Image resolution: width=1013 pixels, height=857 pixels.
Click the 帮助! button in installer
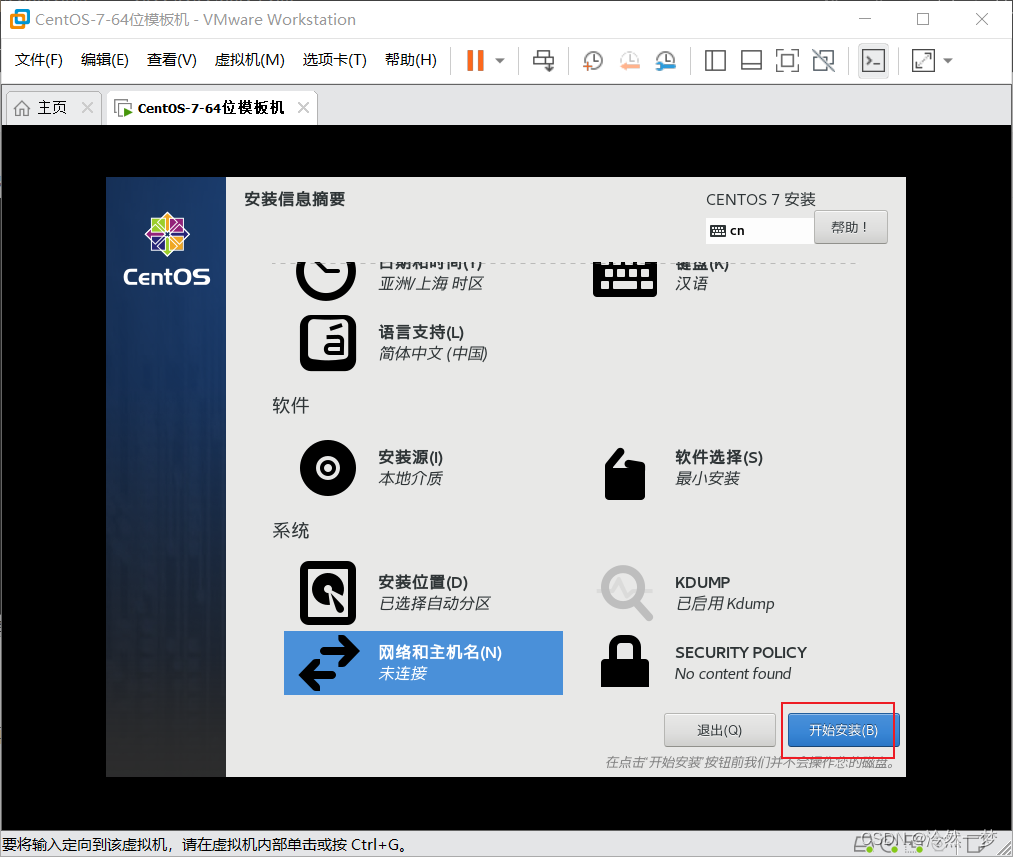coord(850,227)
